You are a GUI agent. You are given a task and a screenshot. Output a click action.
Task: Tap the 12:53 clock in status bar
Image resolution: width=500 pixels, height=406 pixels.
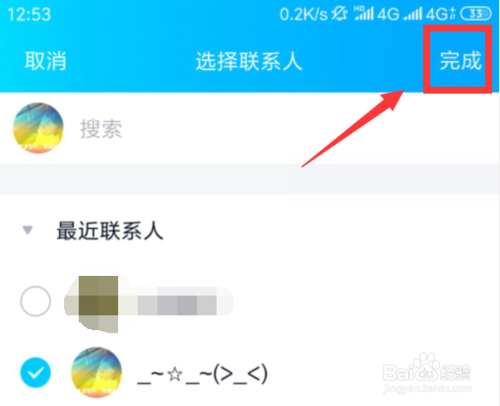coord(29,15)
